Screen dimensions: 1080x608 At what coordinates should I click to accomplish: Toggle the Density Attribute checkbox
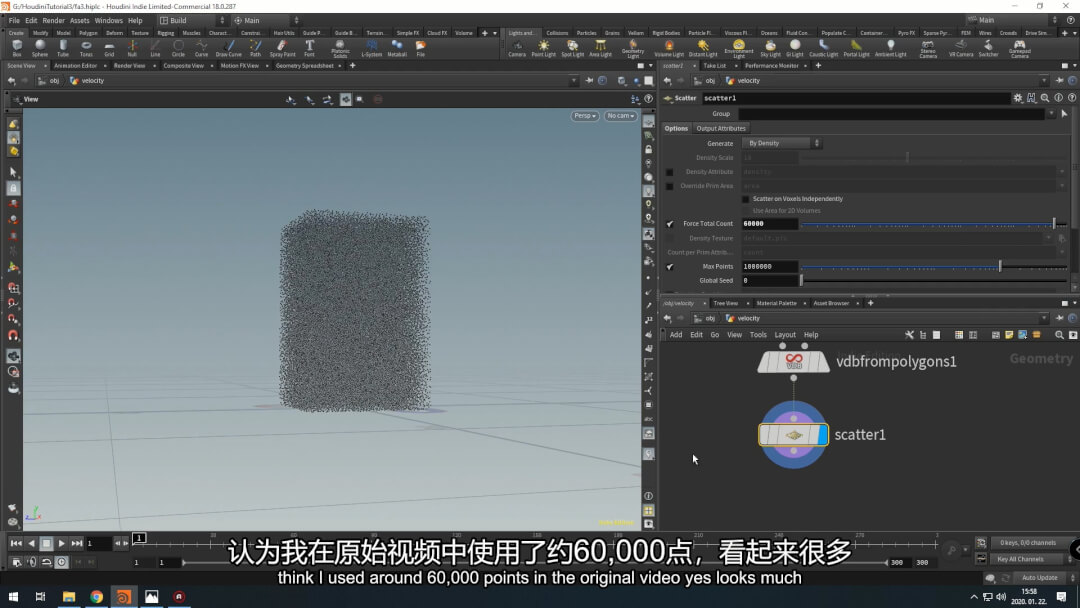click(669, 172)
